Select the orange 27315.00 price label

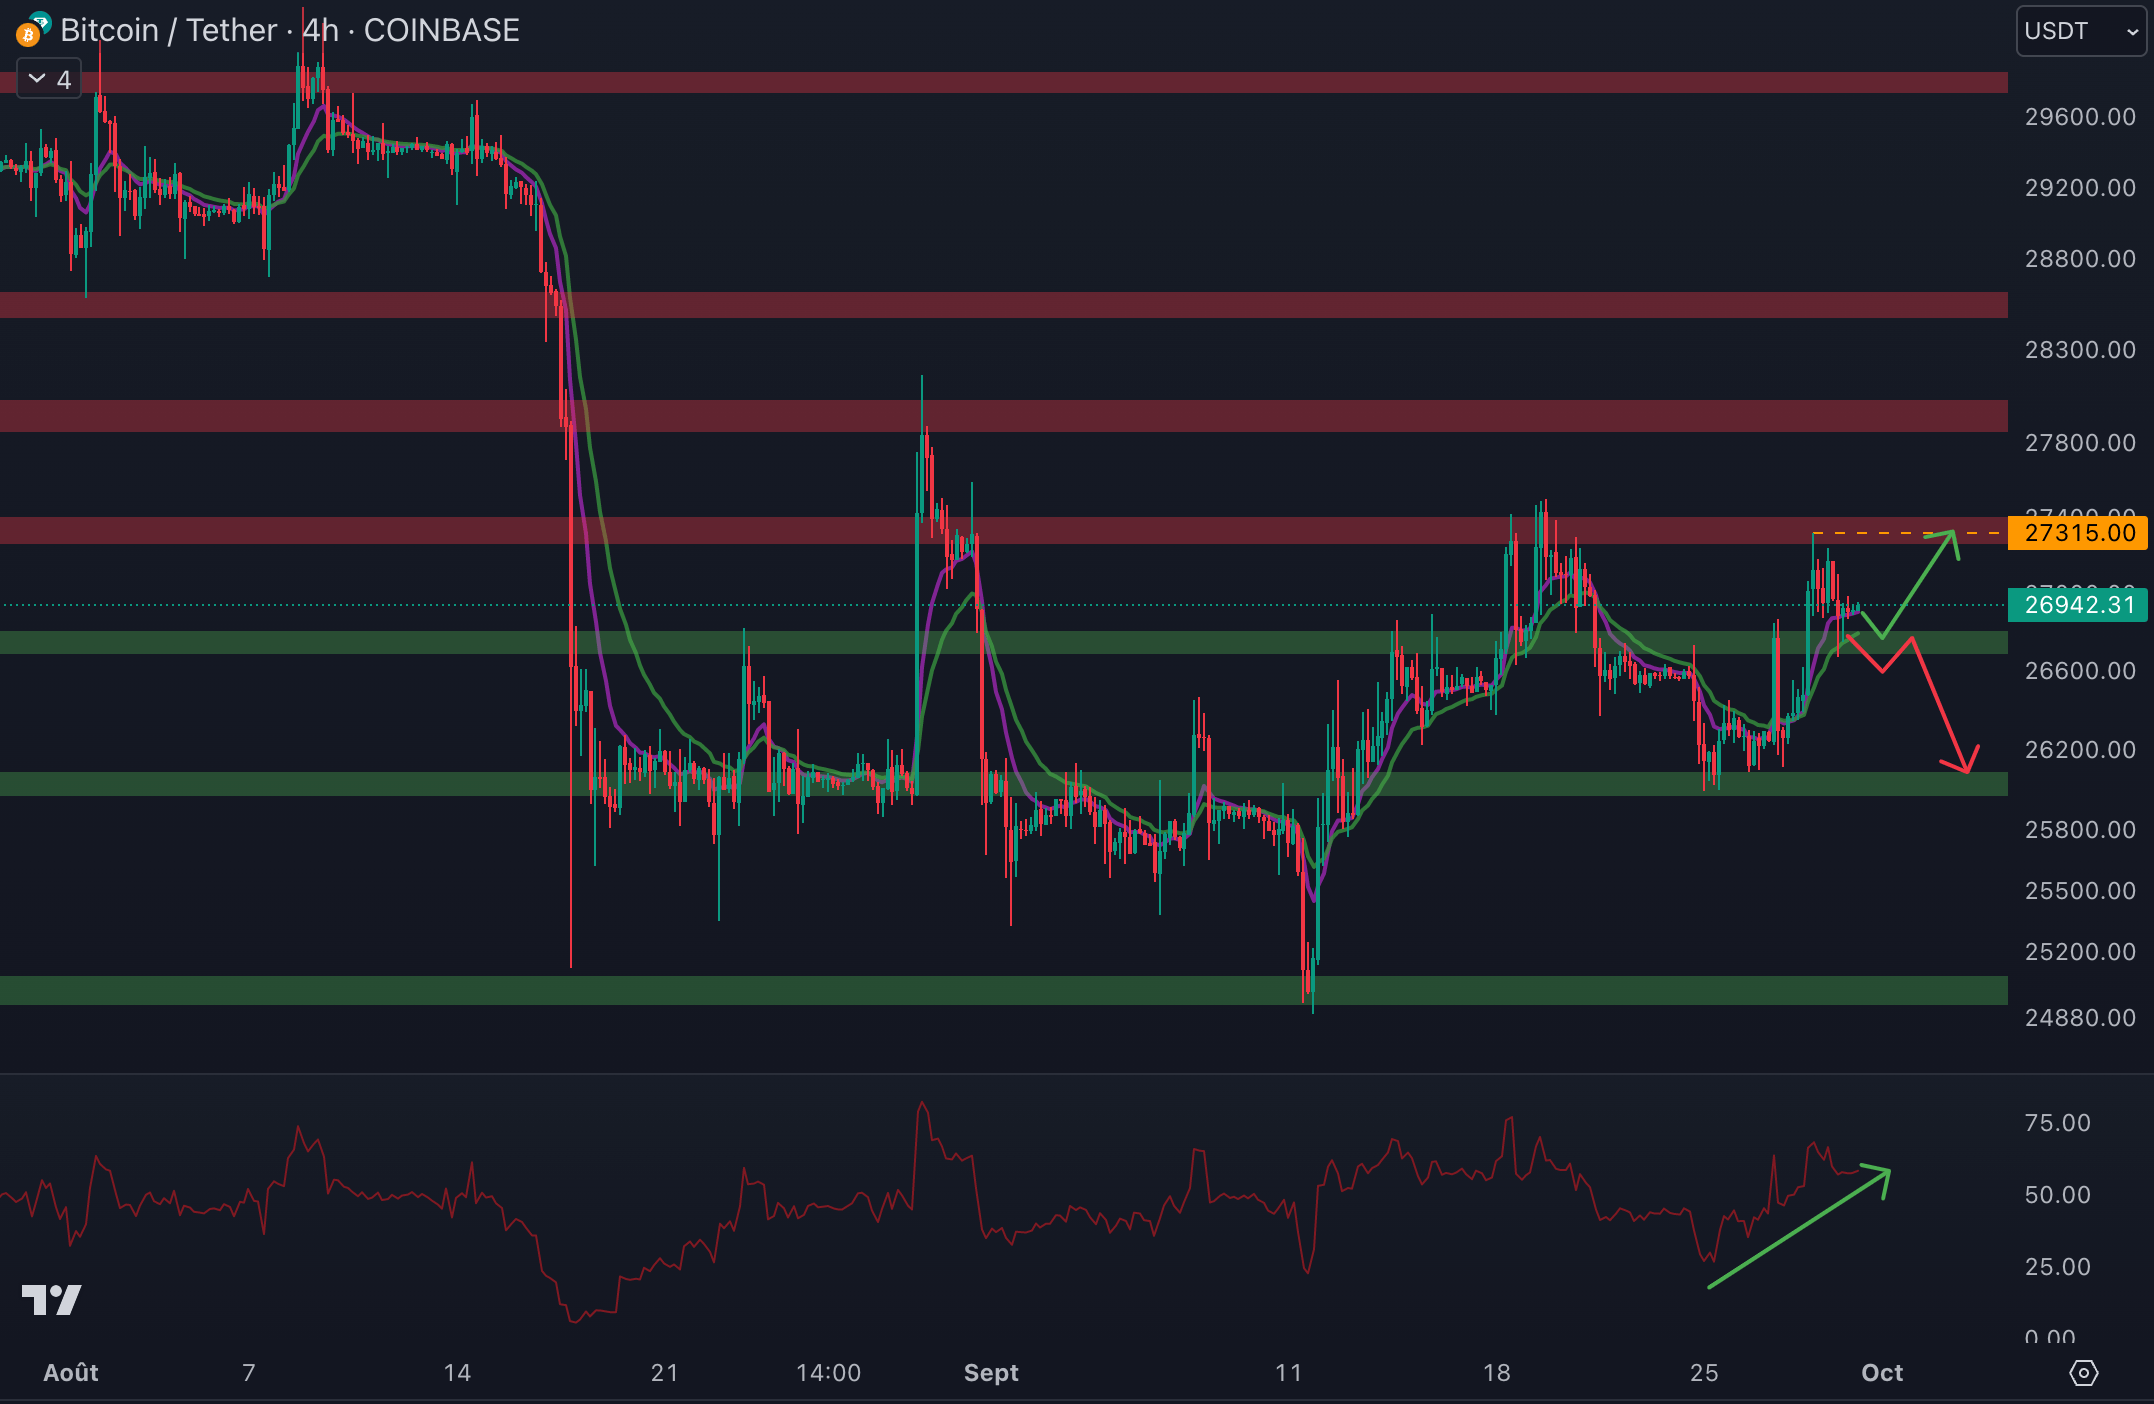pos(2078,533)
